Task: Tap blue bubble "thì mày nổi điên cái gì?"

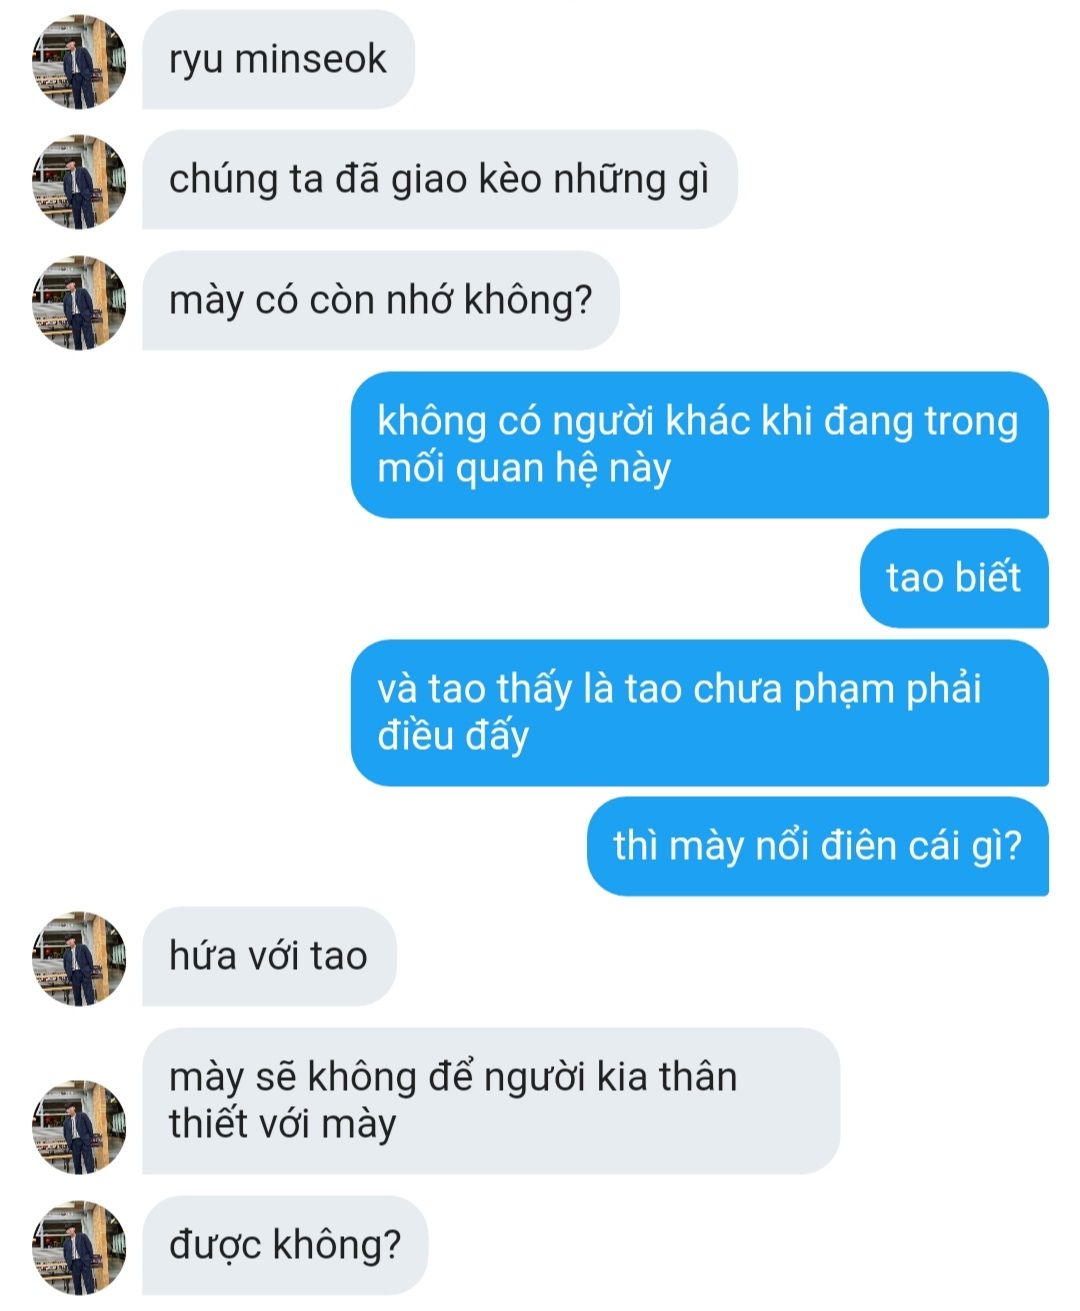Action: [x=817, y=846]
